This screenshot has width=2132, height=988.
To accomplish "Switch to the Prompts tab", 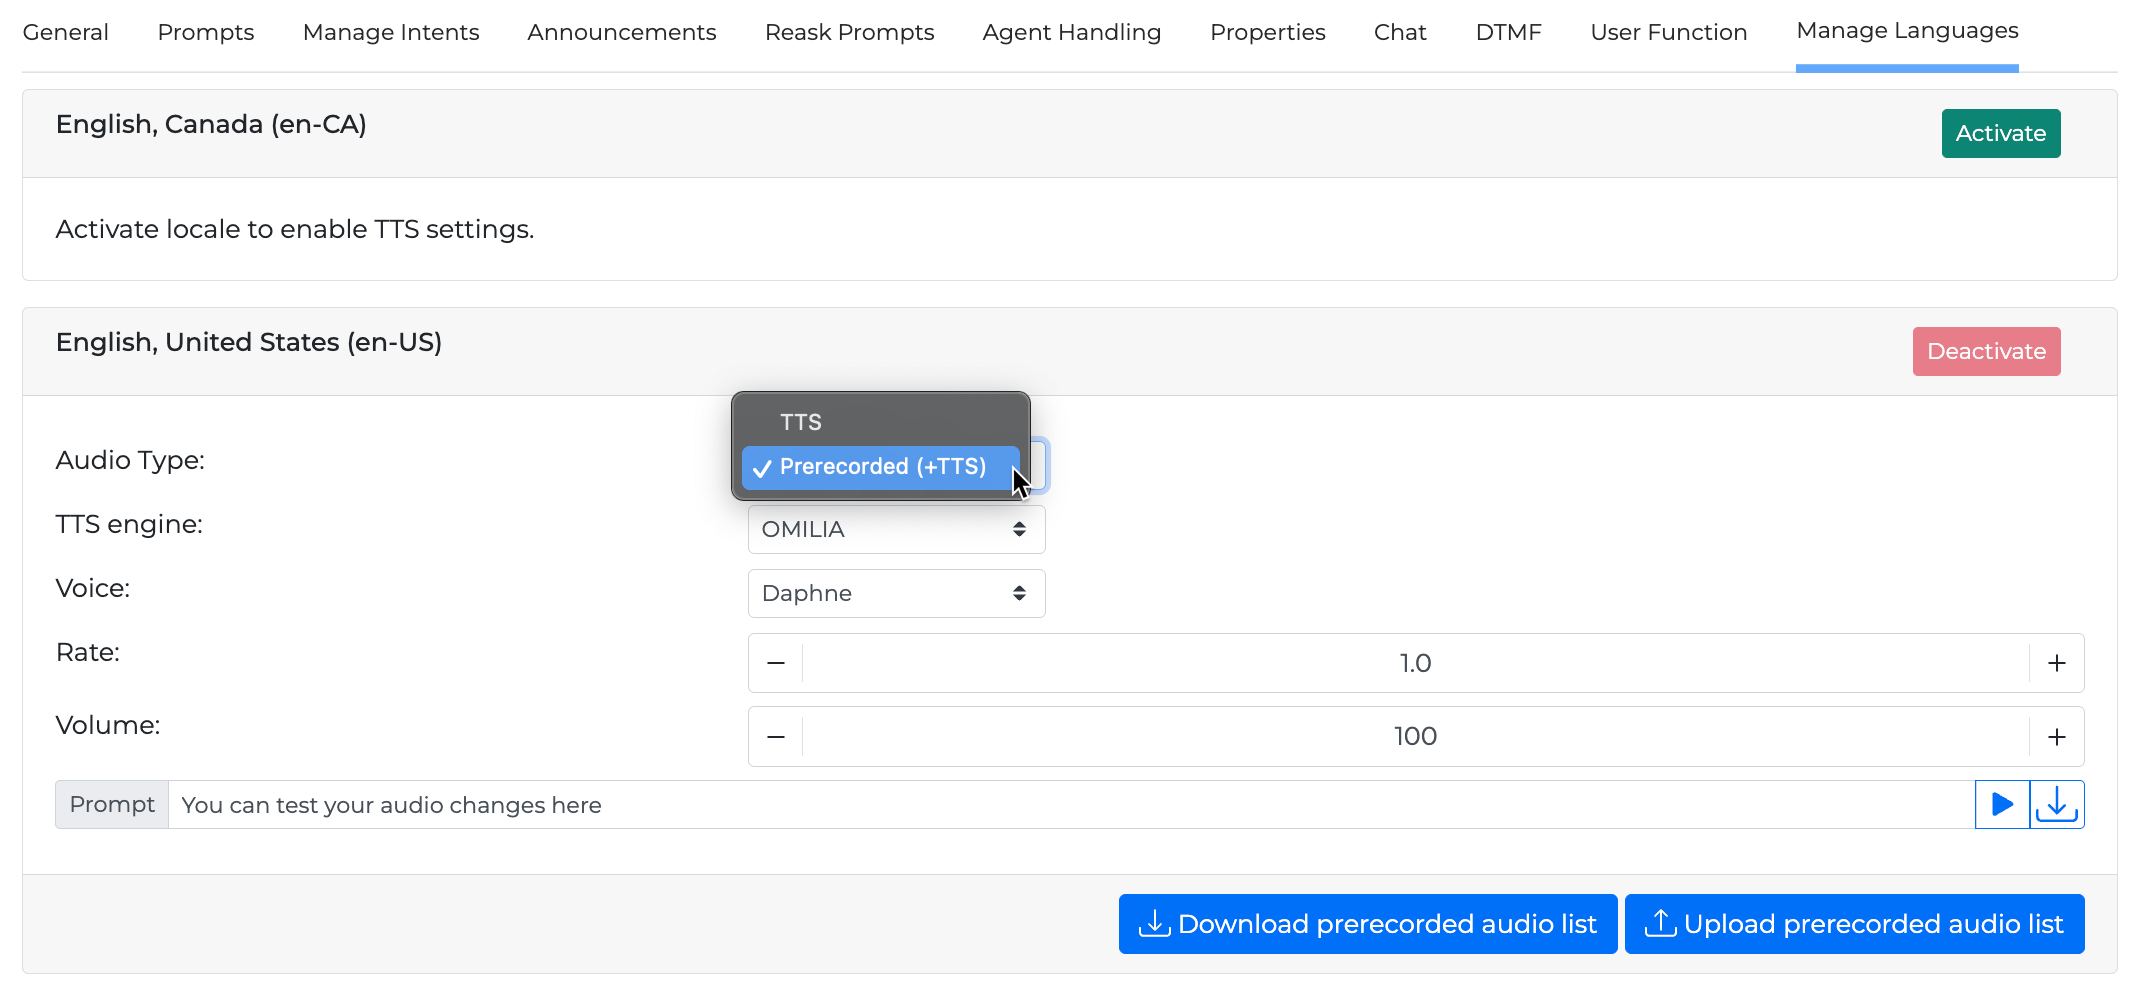I will tap(206, 32).
